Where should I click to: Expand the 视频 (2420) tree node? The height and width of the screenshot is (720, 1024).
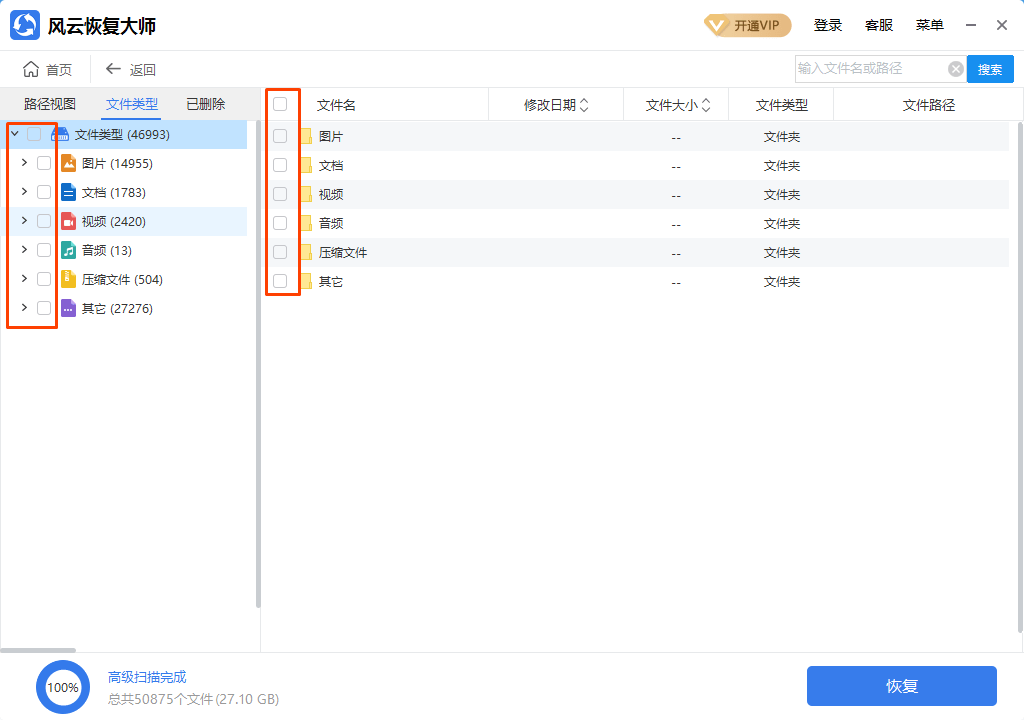click(x=24, y=221)
